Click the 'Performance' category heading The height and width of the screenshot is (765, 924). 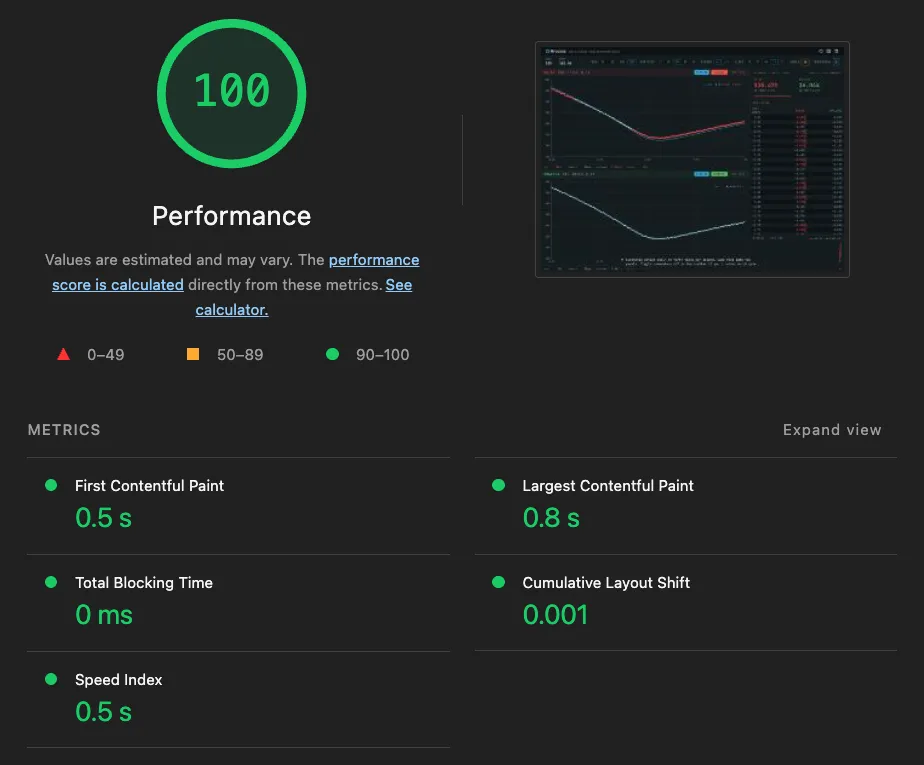pos(232,216)
